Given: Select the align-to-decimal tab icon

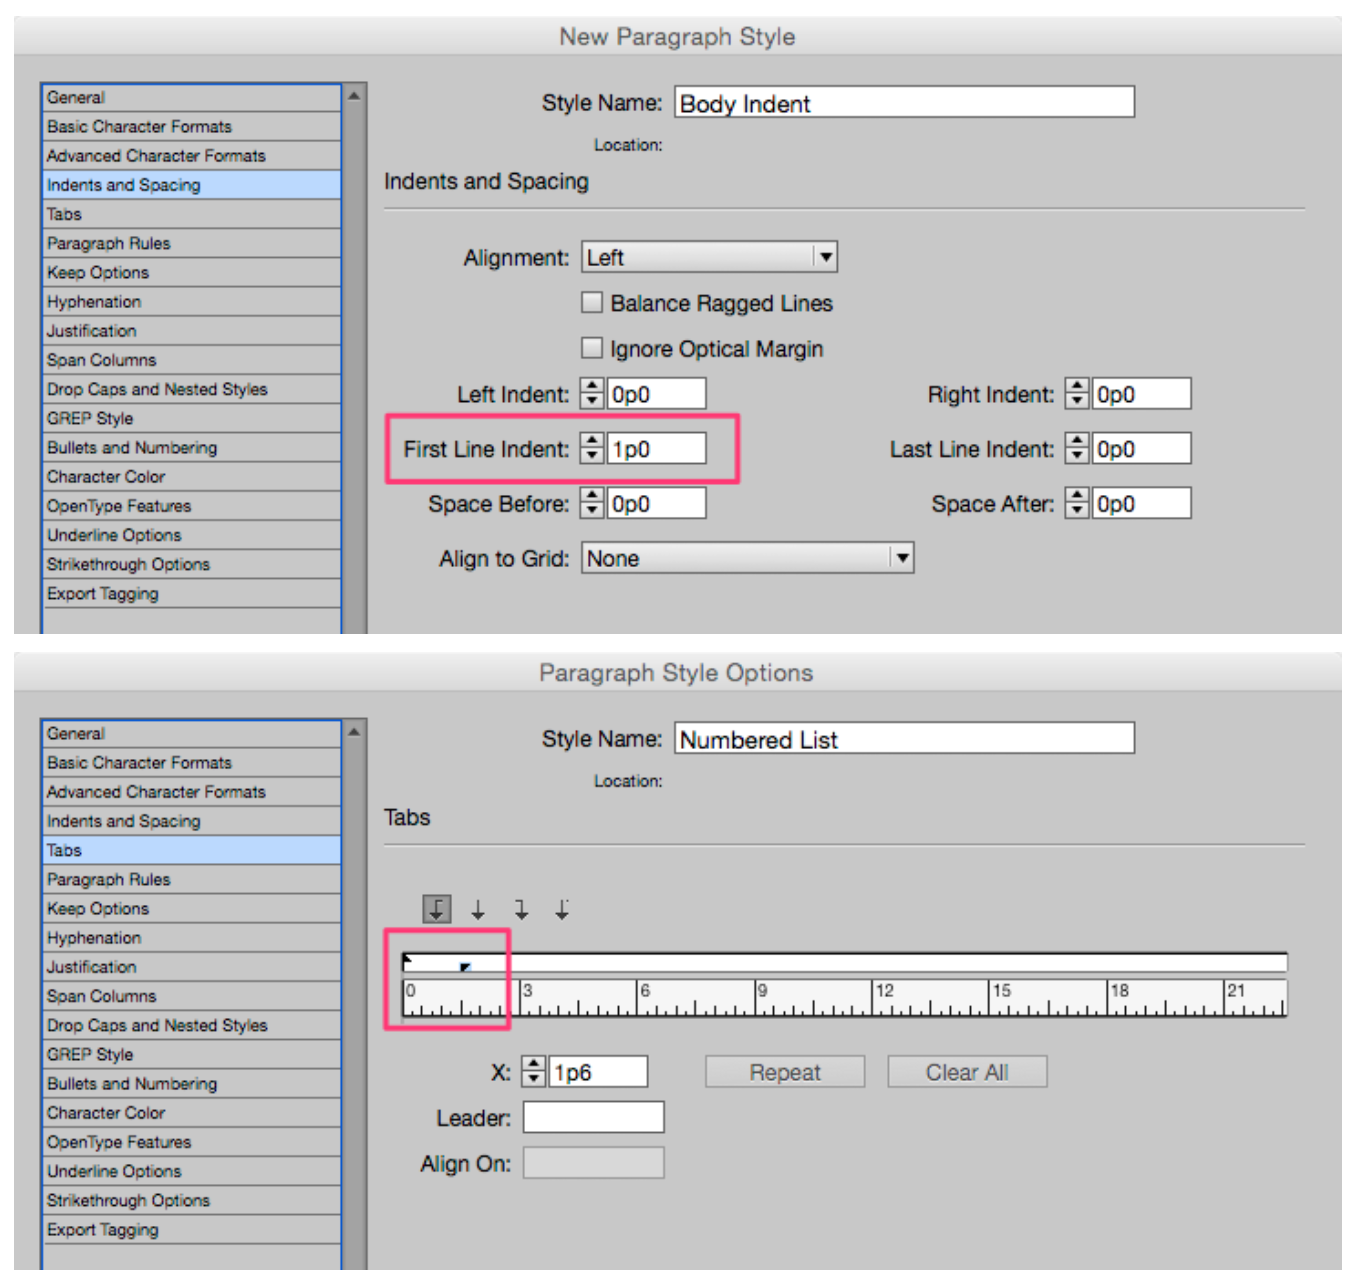Looking at the screenshot, I should point(563,909).
